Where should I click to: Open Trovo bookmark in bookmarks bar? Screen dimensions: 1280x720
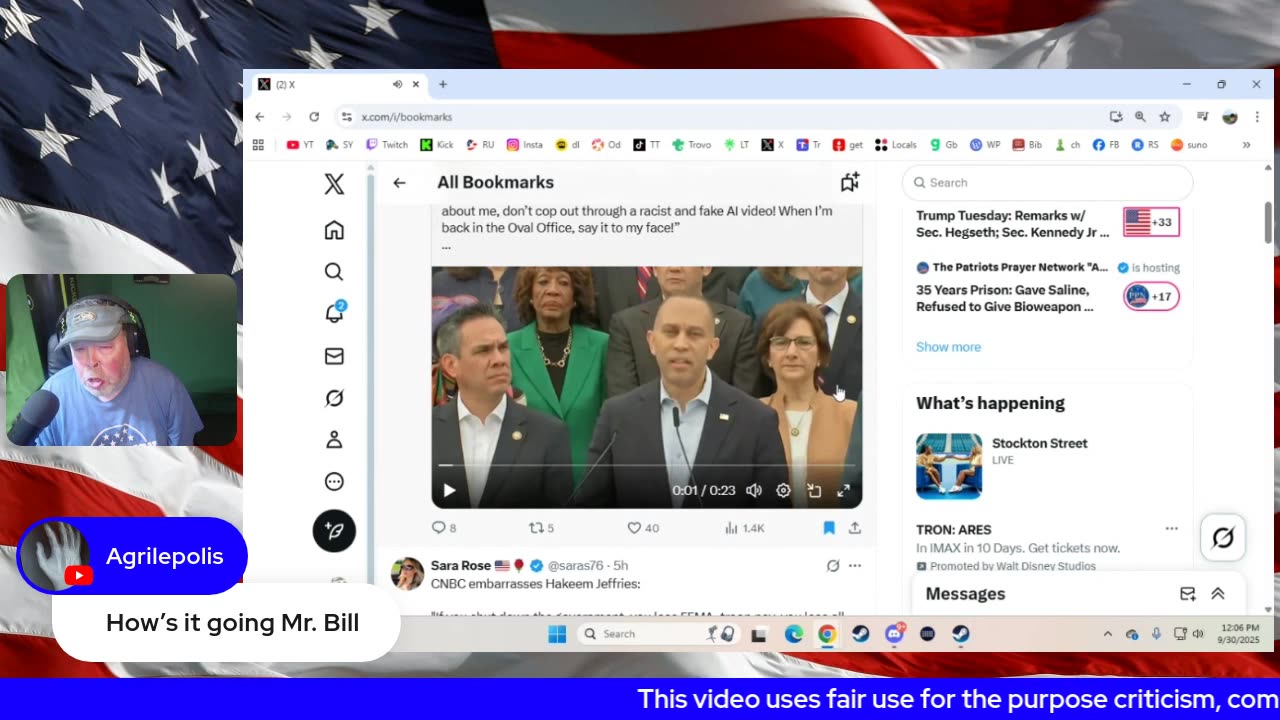pyautogui.click(x=692, y=145)
